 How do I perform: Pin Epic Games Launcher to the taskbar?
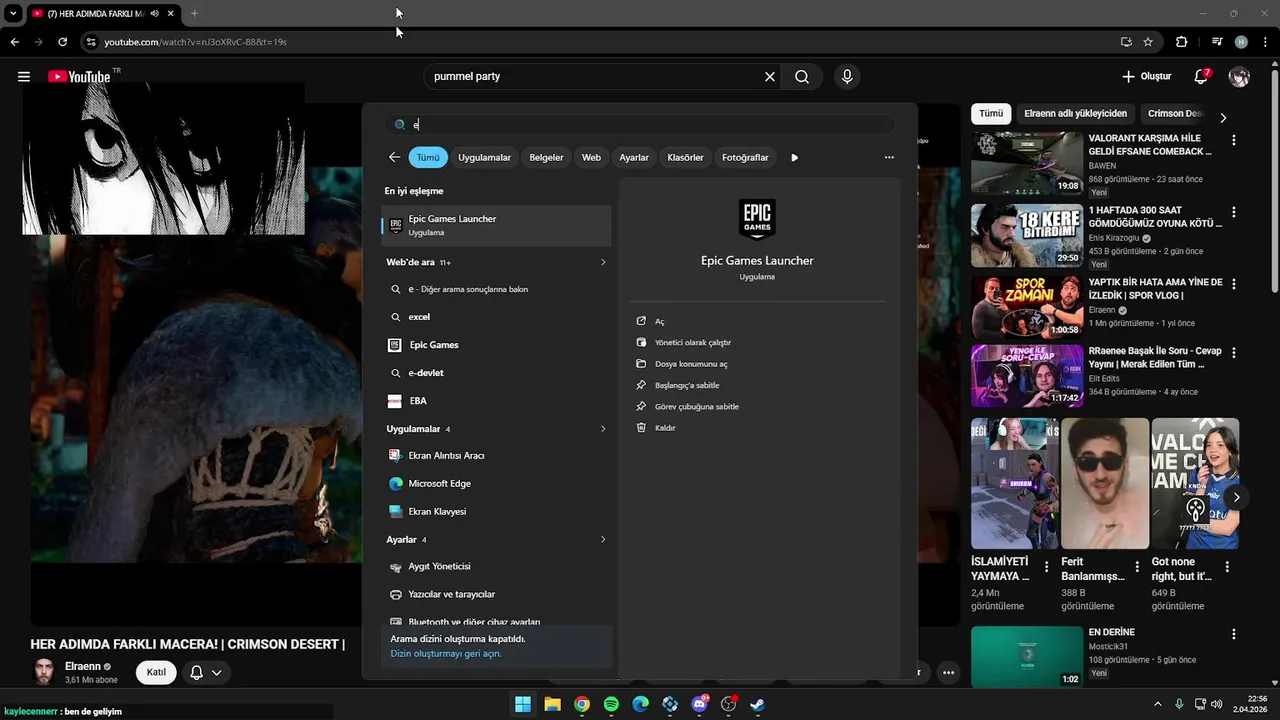click(x=697, y=407)
